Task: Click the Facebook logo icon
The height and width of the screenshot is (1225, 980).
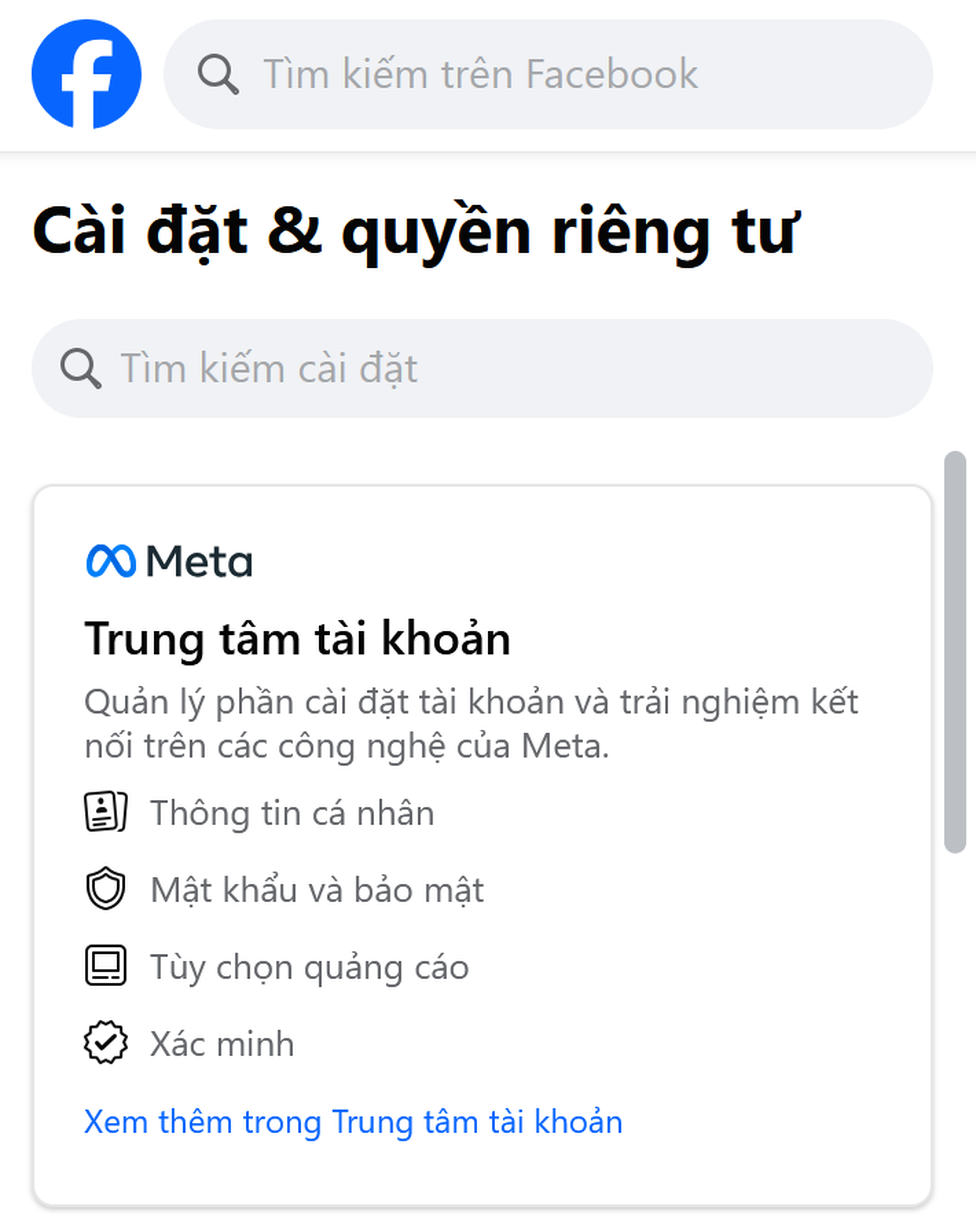Action: pos(86,74)
